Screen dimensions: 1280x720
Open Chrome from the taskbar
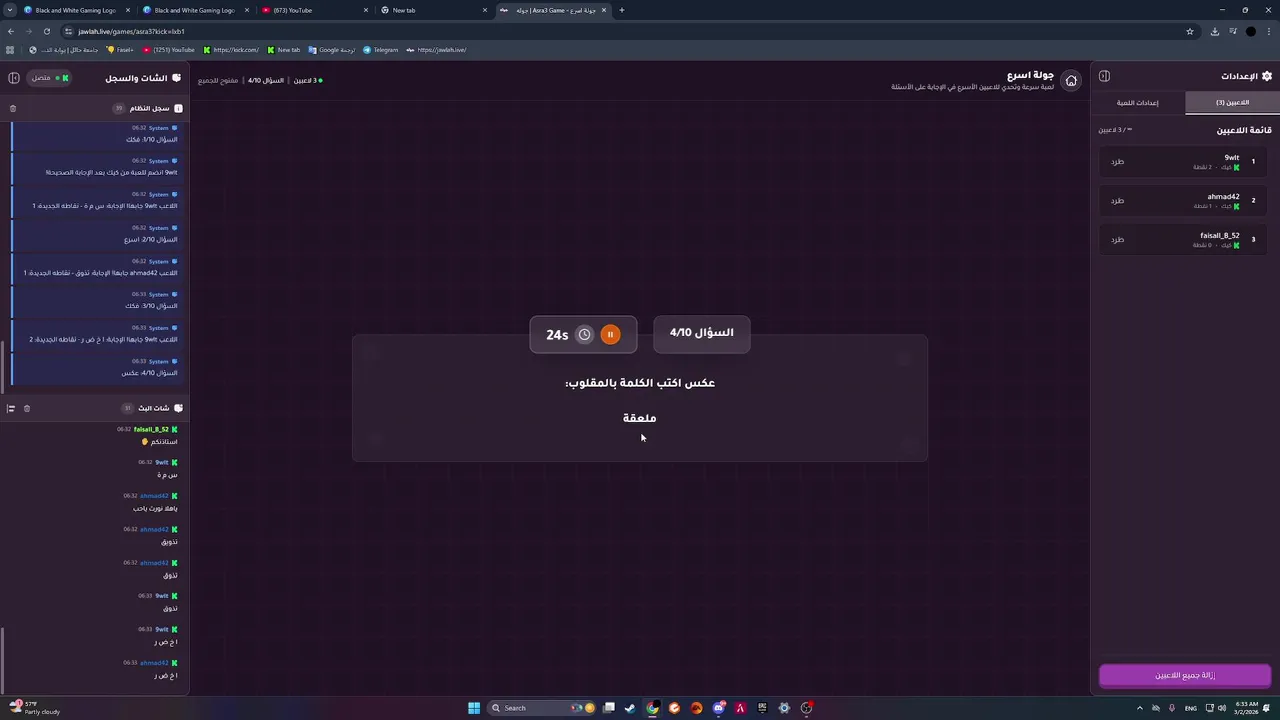coord(652,708)
